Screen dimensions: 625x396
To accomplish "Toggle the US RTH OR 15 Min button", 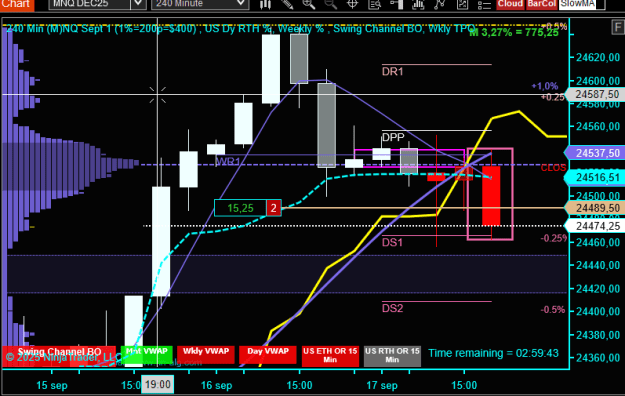I will 392,355.
